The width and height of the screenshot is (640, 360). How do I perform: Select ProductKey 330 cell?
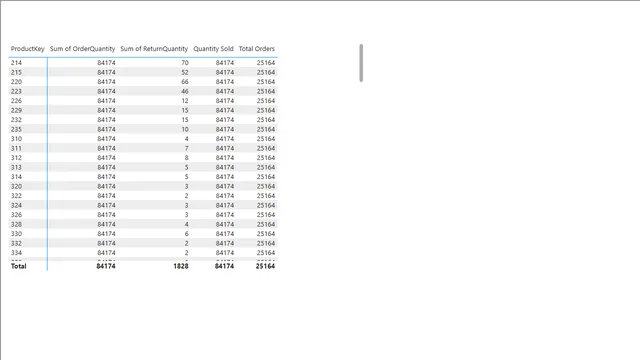(16, 234)
